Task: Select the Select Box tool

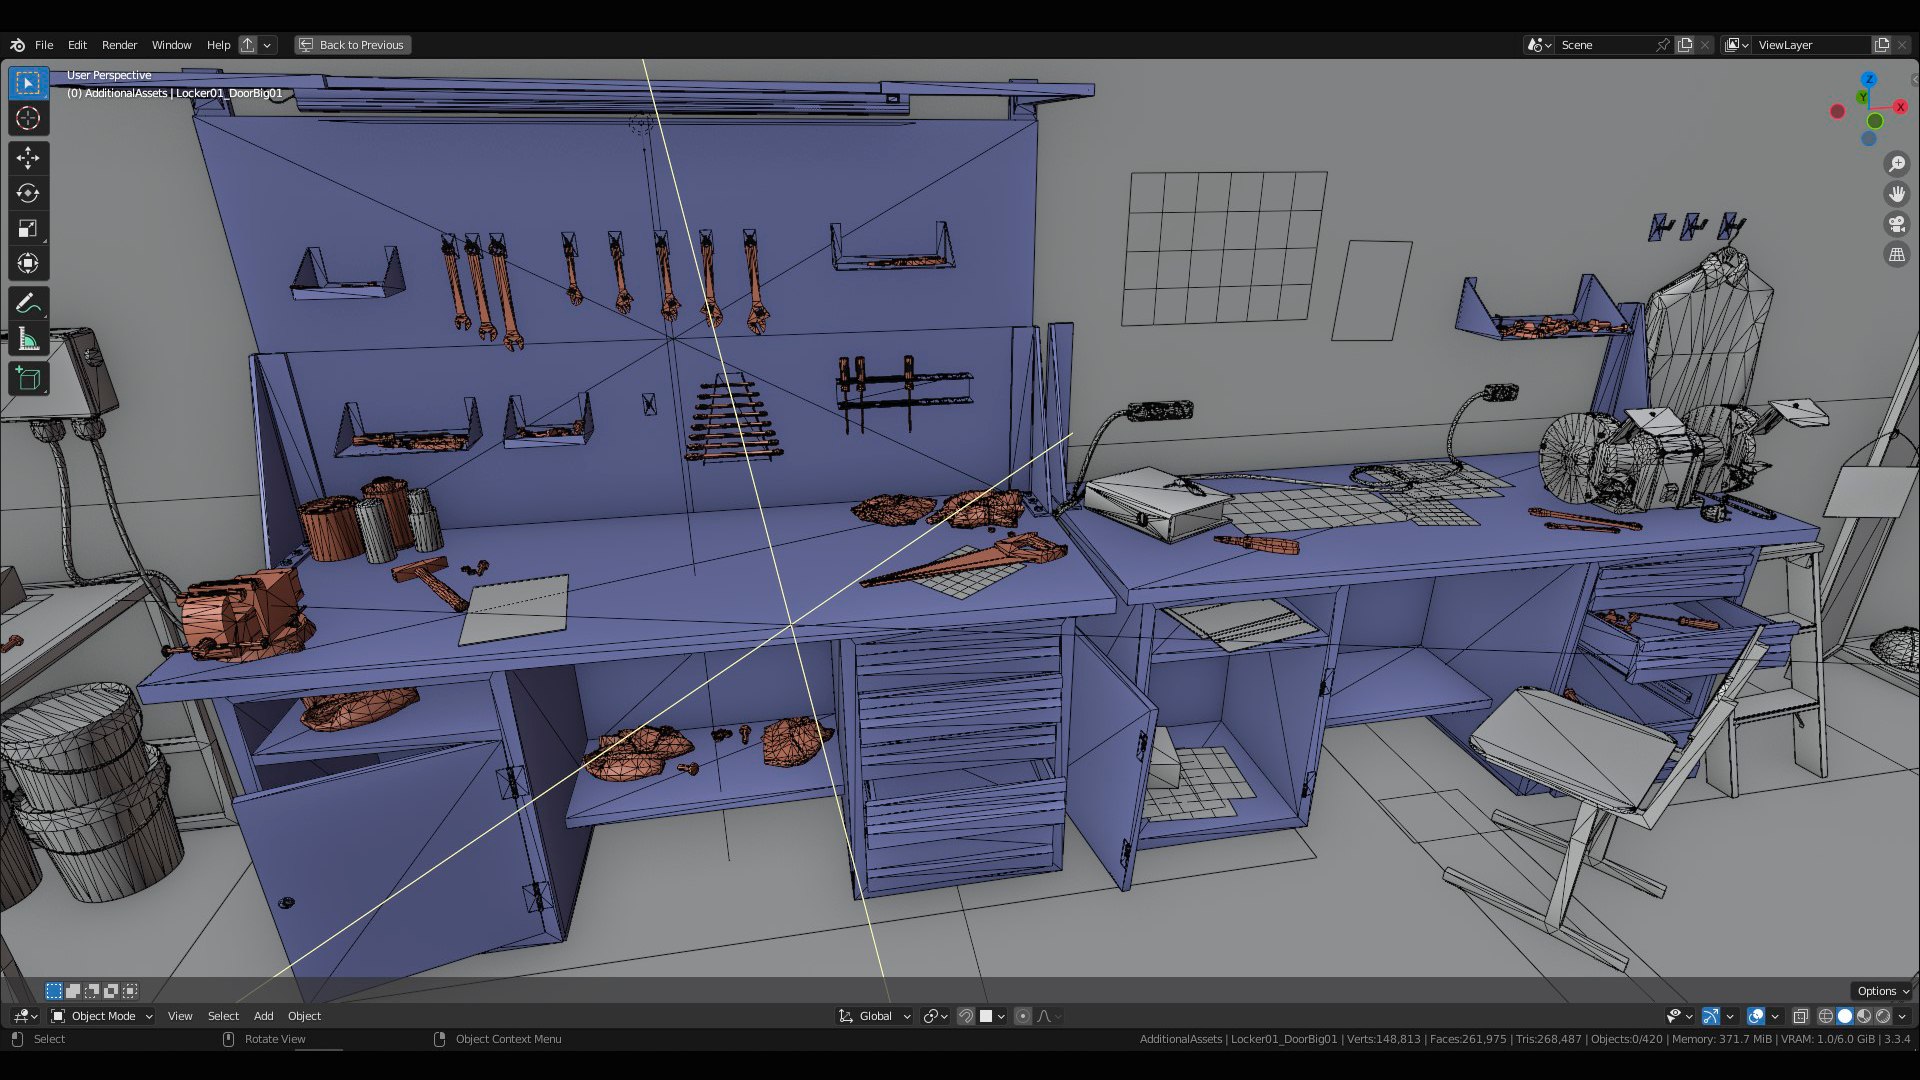Action: point(28,83)
